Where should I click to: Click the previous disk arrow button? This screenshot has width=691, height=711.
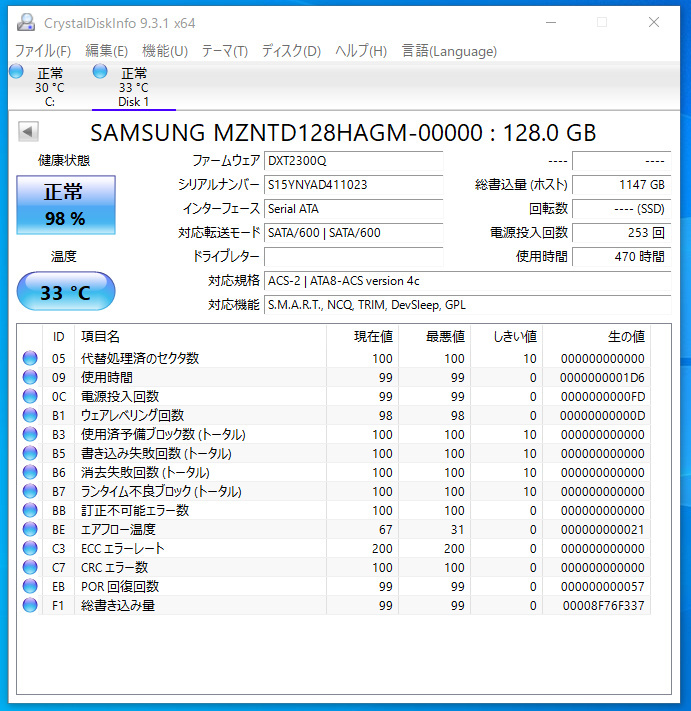pos(28,132)
